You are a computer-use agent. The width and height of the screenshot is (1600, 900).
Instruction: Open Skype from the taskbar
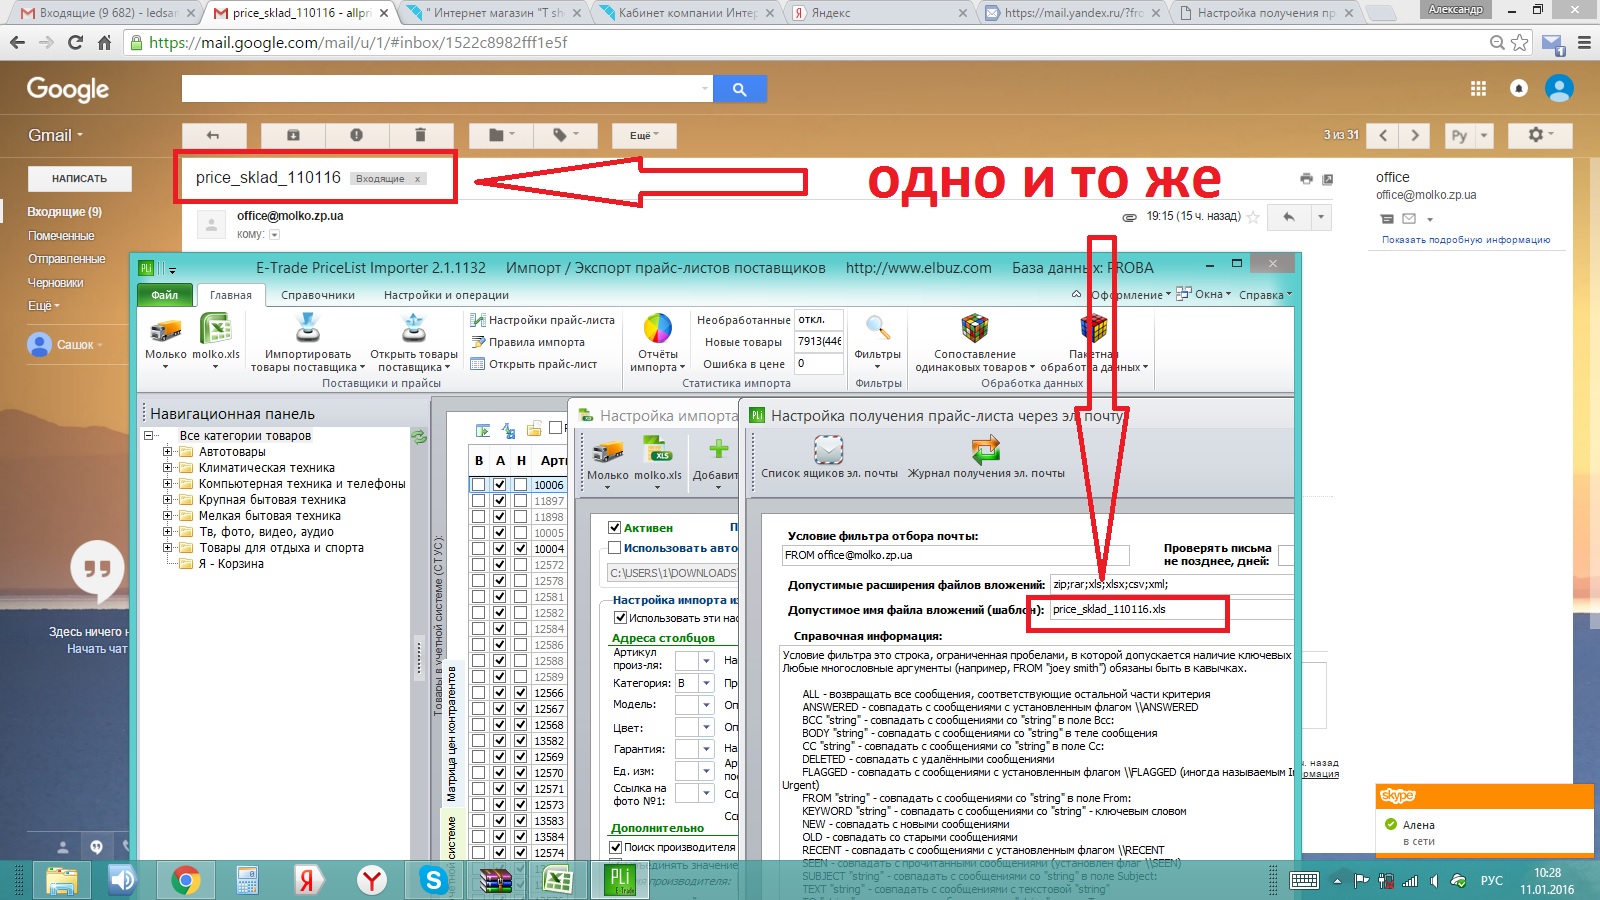tap(433, 880)
